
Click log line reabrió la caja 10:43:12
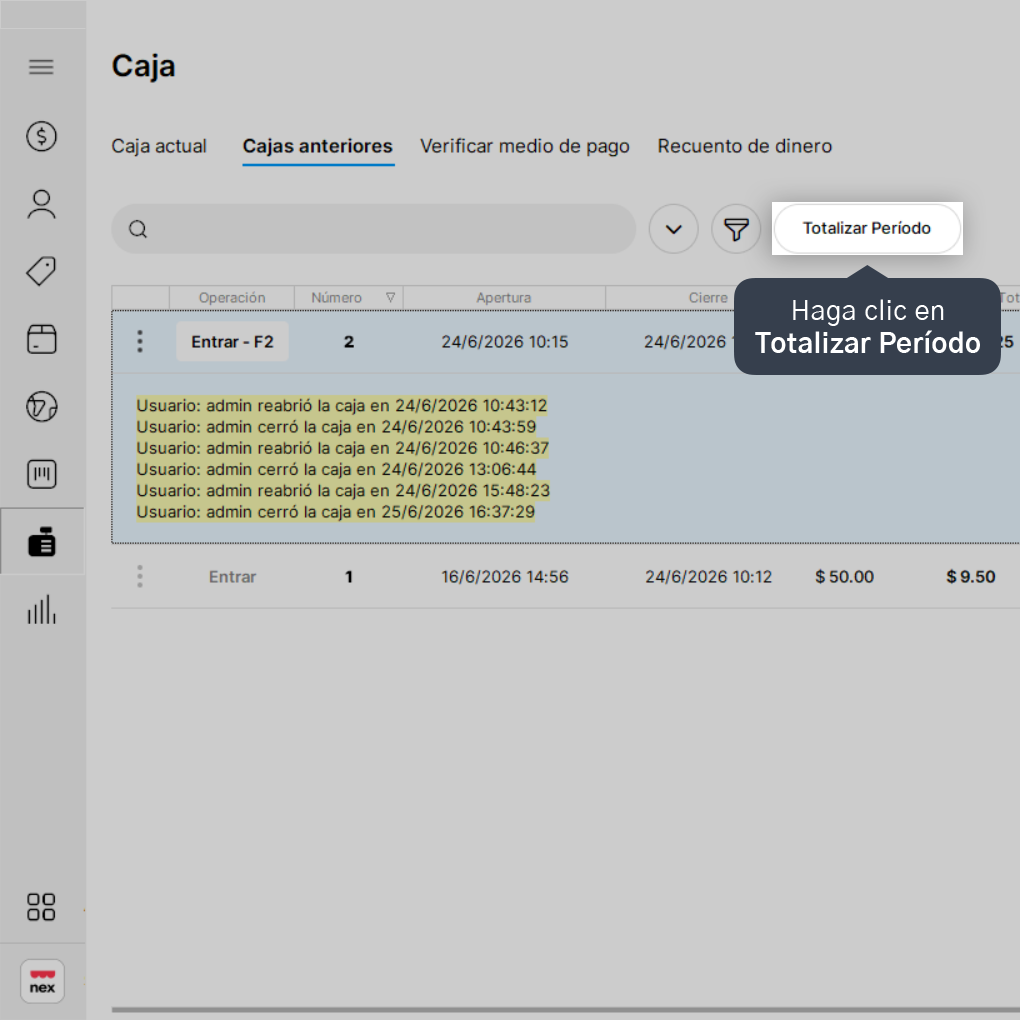pyautogui.click(x=342, y=405)
